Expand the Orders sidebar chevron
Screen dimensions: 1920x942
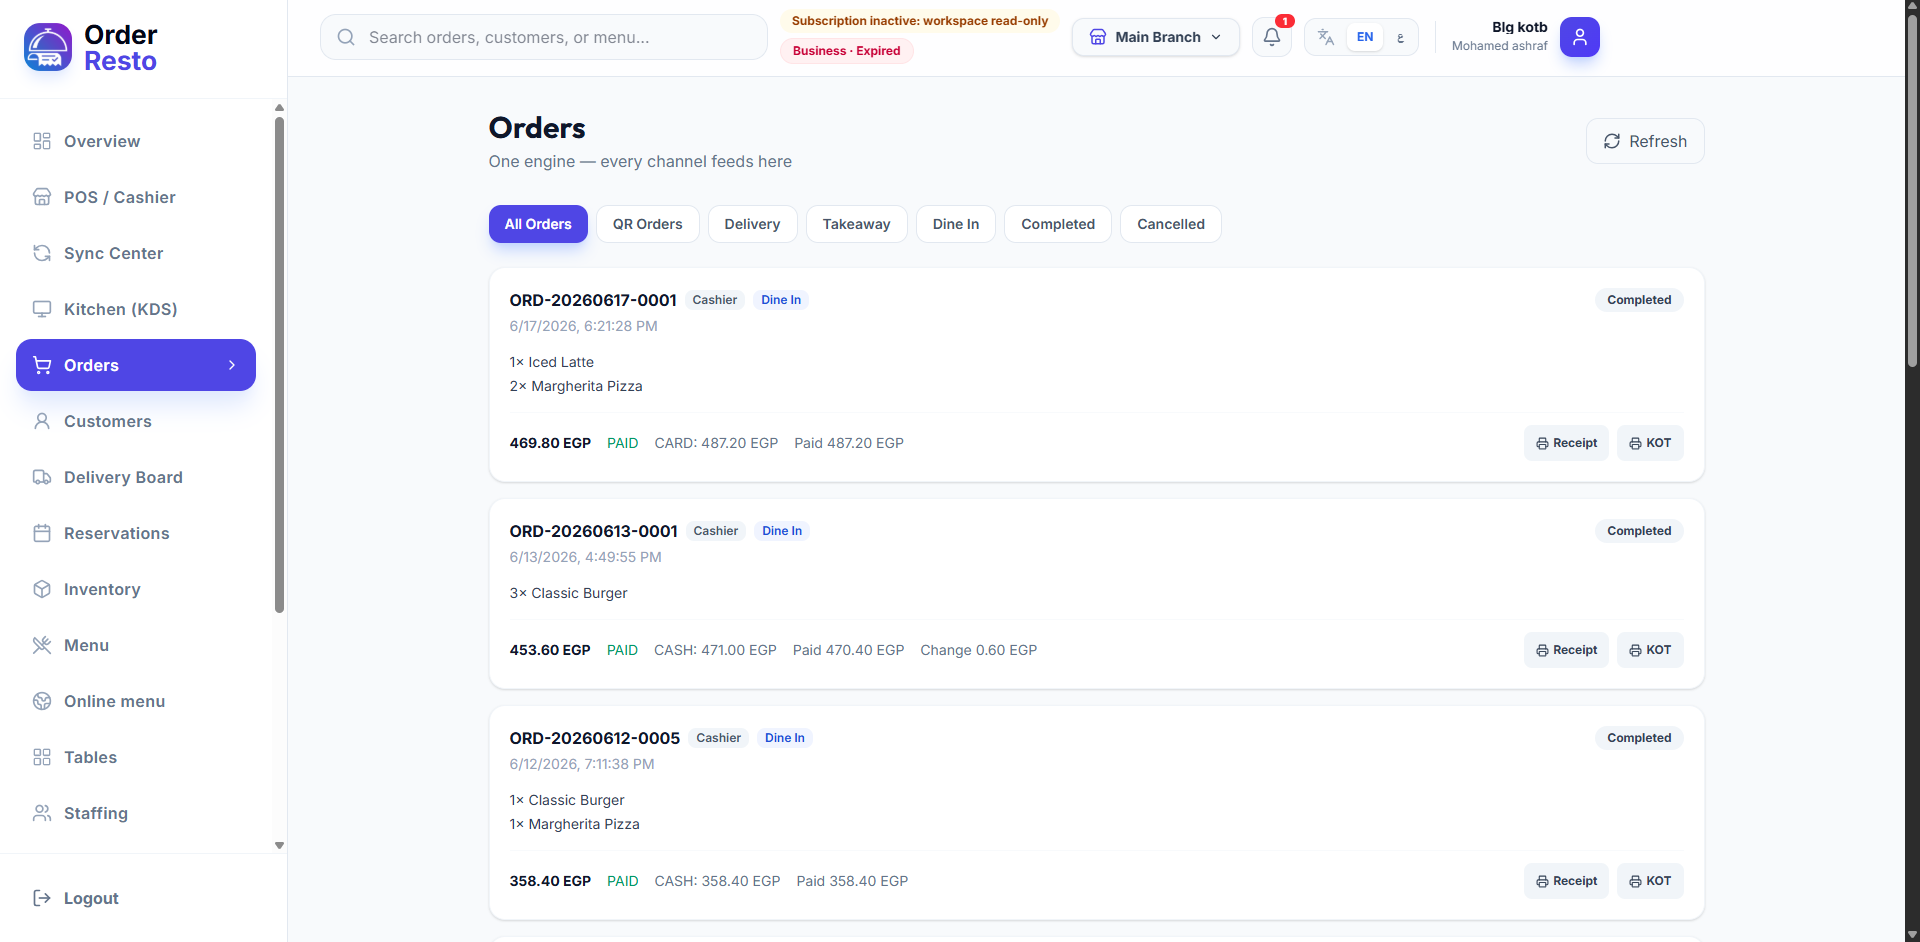[x=232, y=365]
